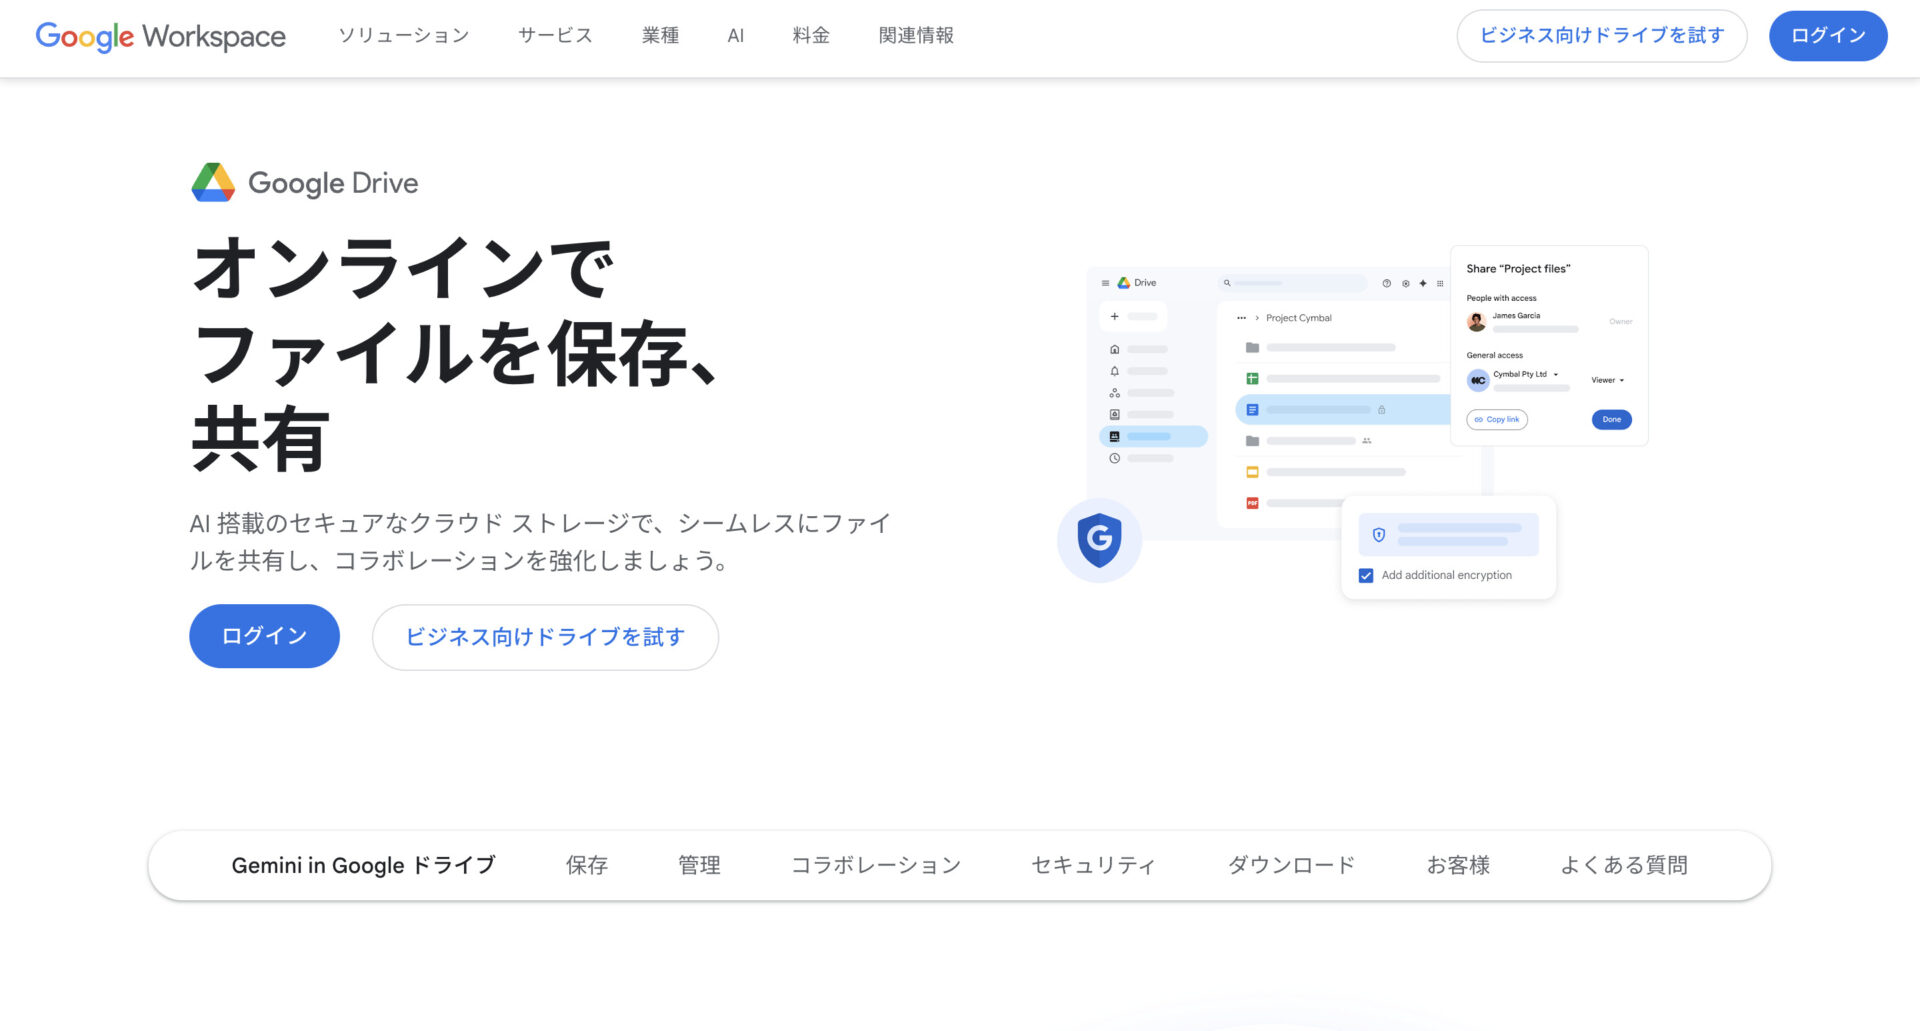The image size is (1920, 1031).
Task: Click the Google Drive triangle logo above headline
Action: (x=213, y=182)
